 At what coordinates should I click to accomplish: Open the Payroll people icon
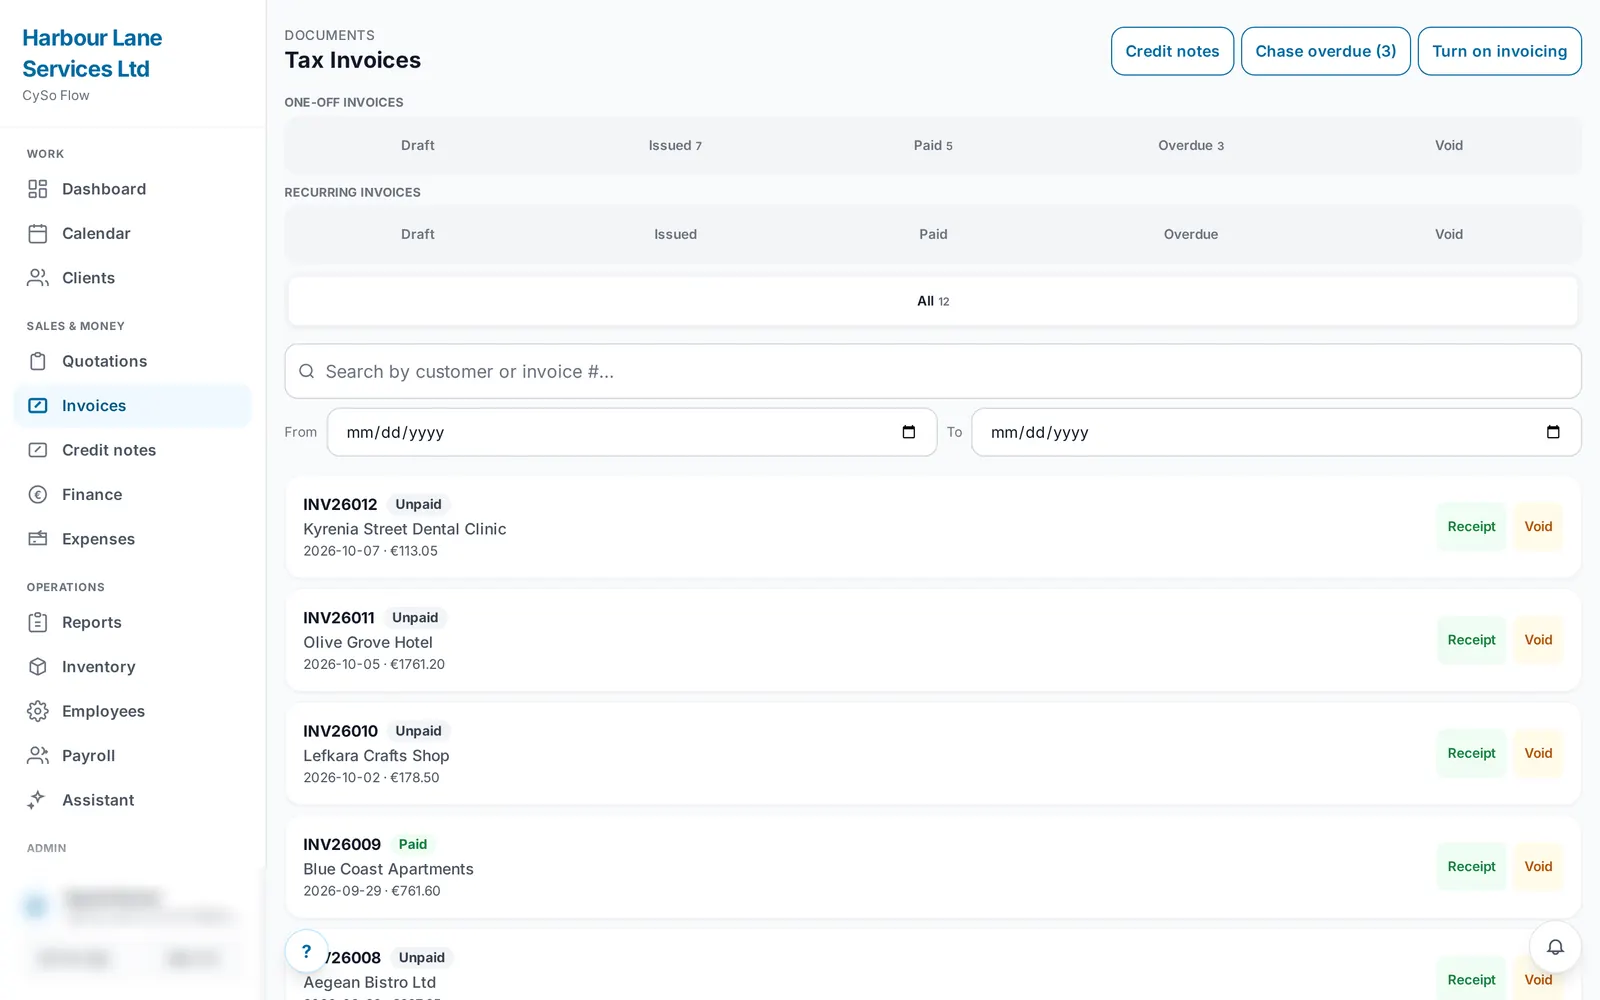pos(38,756)
